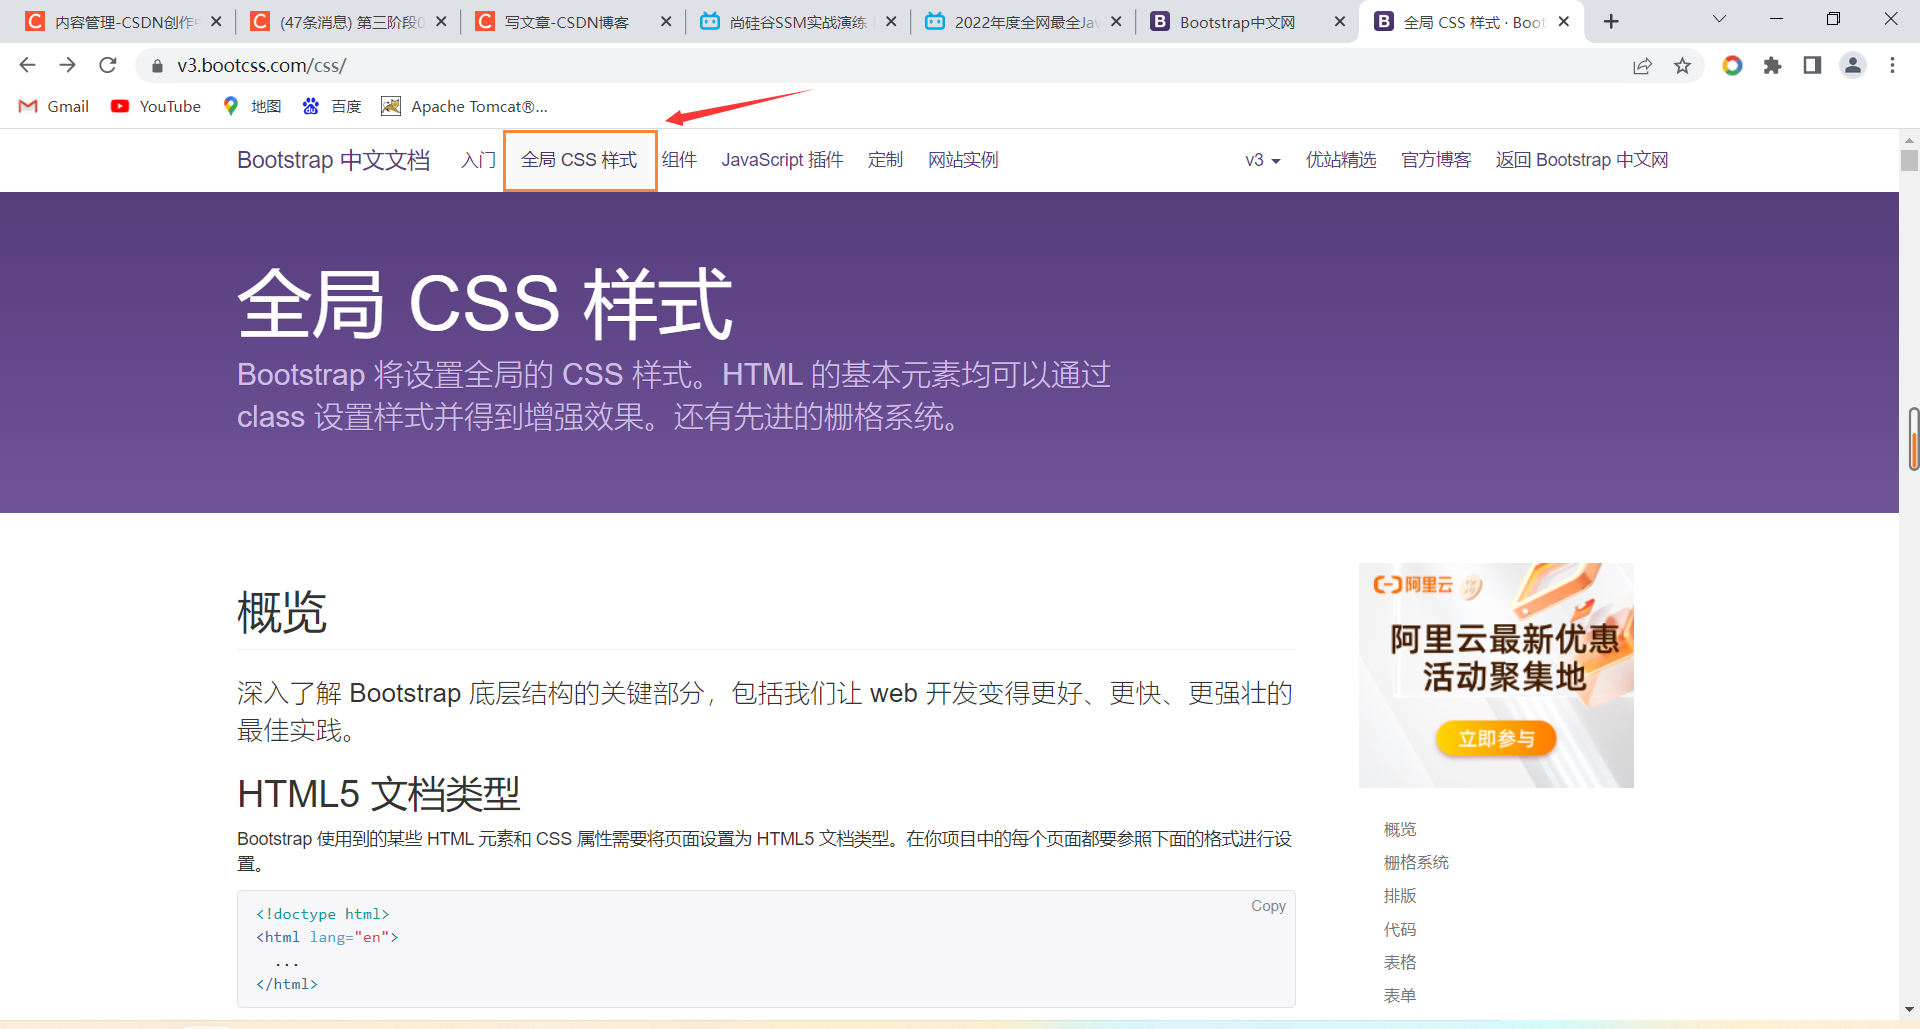This screenshot has width=1920, height=1029.
Task: Share this page via the share icon
Action: [1642, 66]
